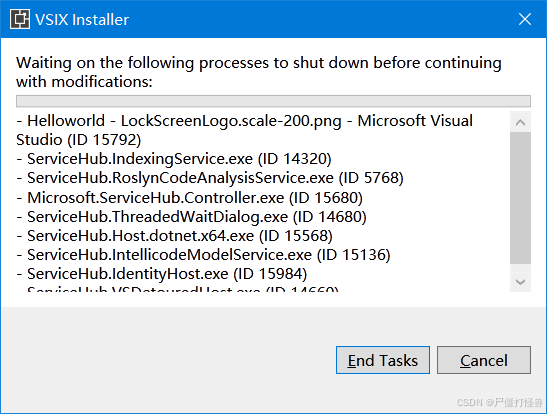547x414 pixels.
Task: Click the process list scroll down arrow
Action: [520, 281]
